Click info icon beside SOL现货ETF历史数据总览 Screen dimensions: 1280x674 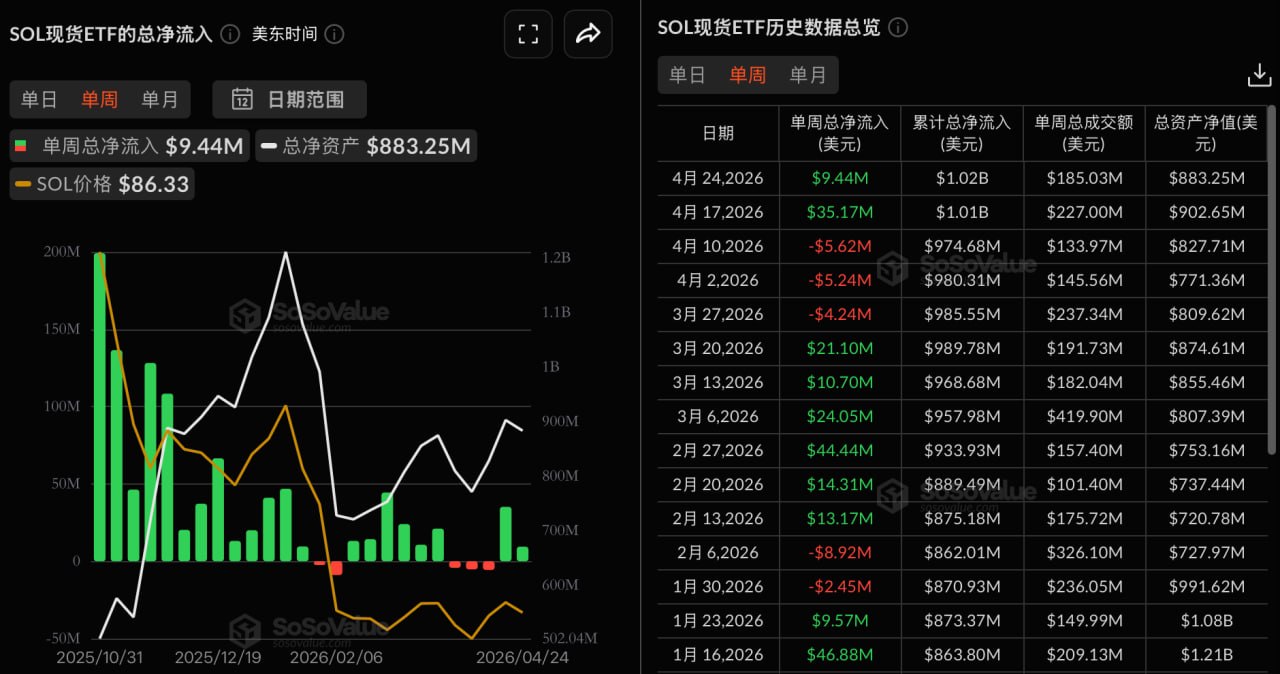pos(898,27)
